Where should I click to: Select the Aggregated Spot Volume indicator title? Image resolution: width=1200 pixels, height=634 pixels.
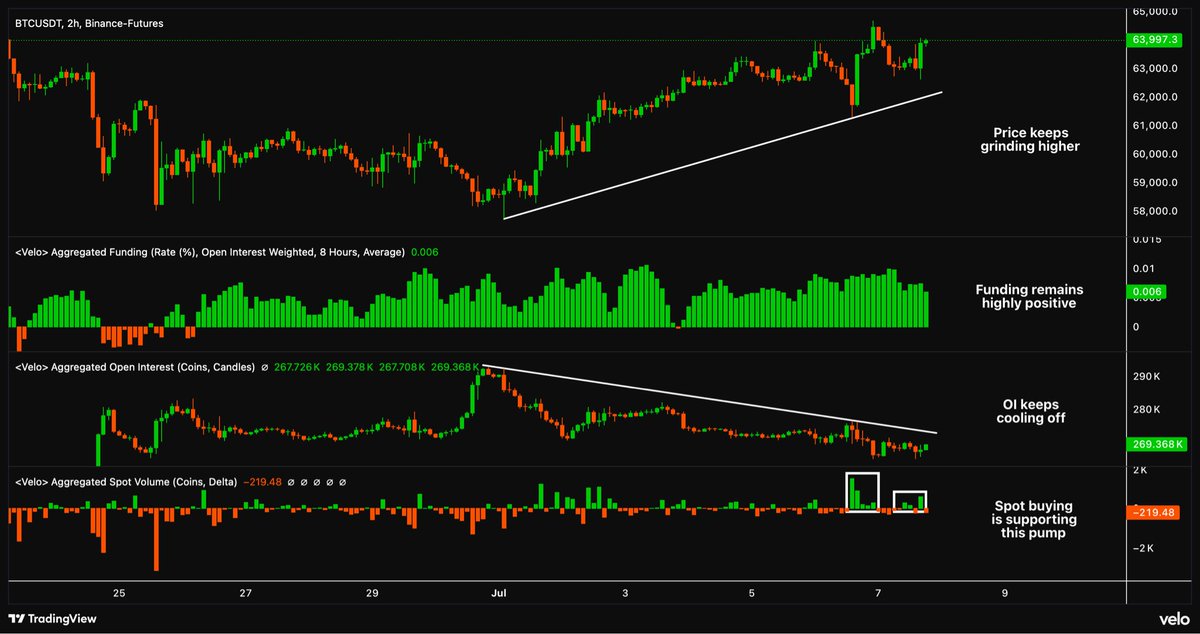pyautogui.click(x=126, y=482)
